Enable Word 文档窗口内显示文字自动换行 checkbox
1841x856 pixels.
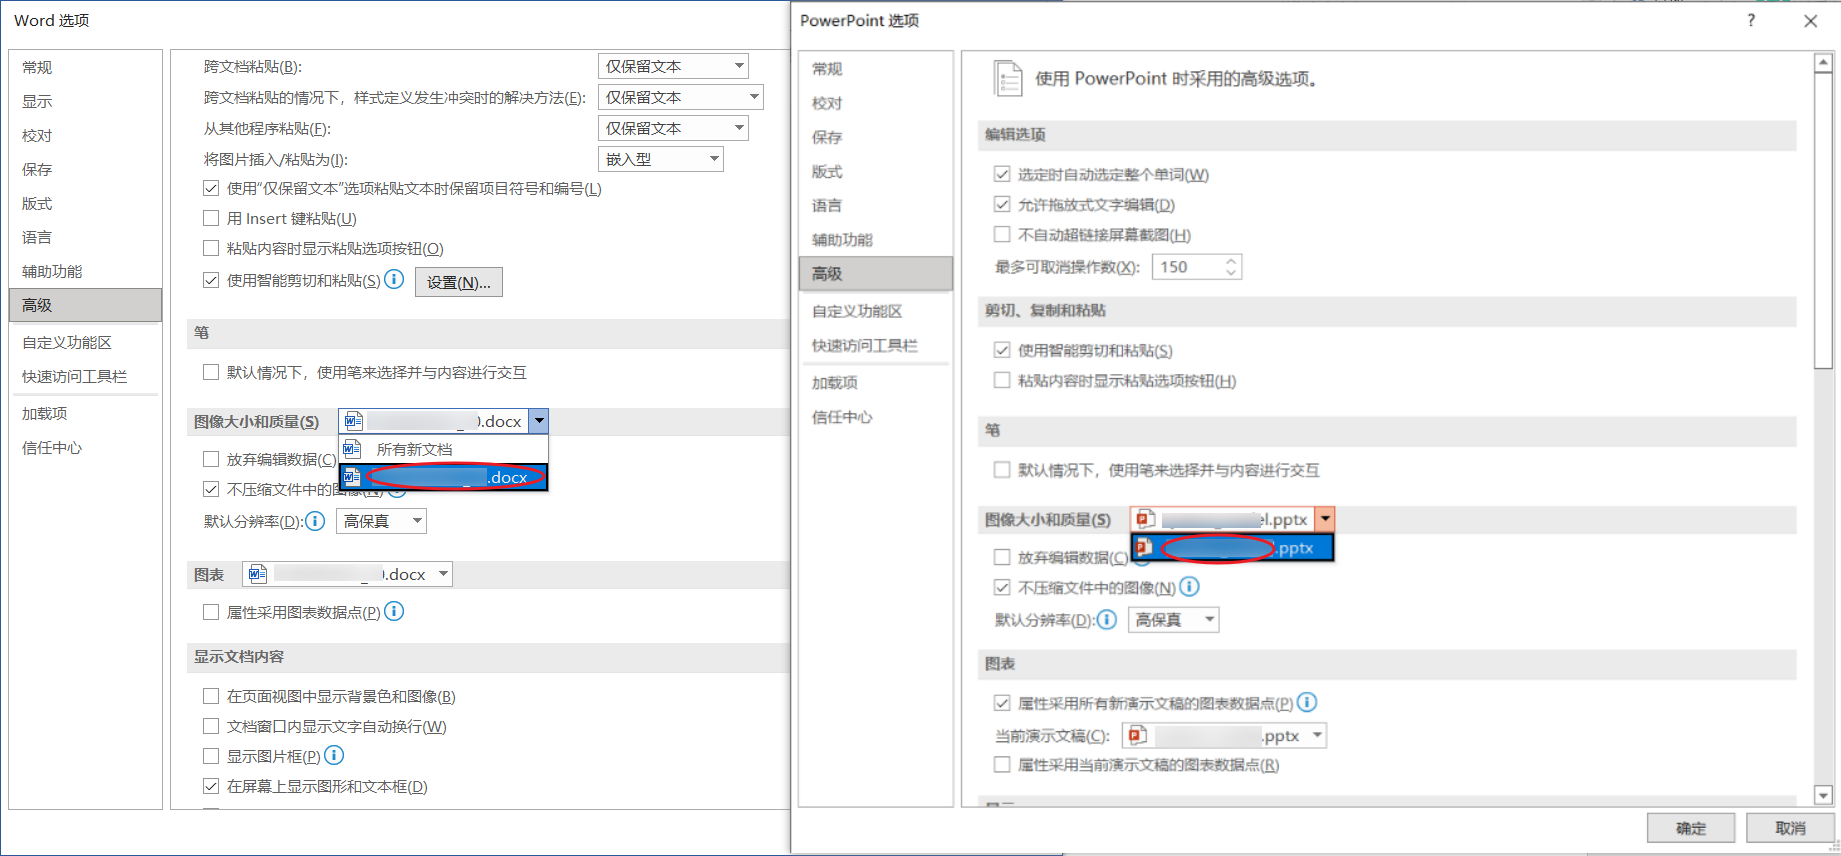click(x=211, y=726)
